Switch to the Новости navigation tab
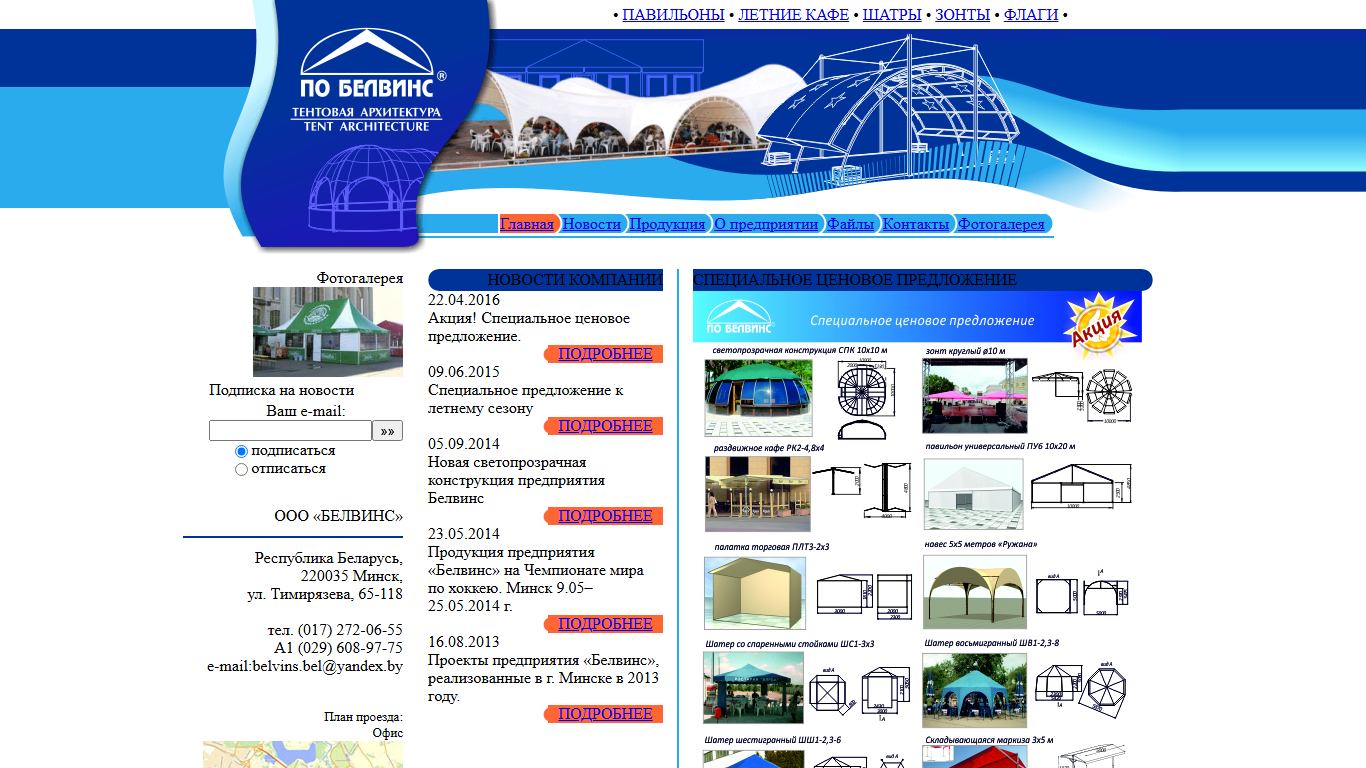This screenshot has height=768, width=1366. [592, 224]
